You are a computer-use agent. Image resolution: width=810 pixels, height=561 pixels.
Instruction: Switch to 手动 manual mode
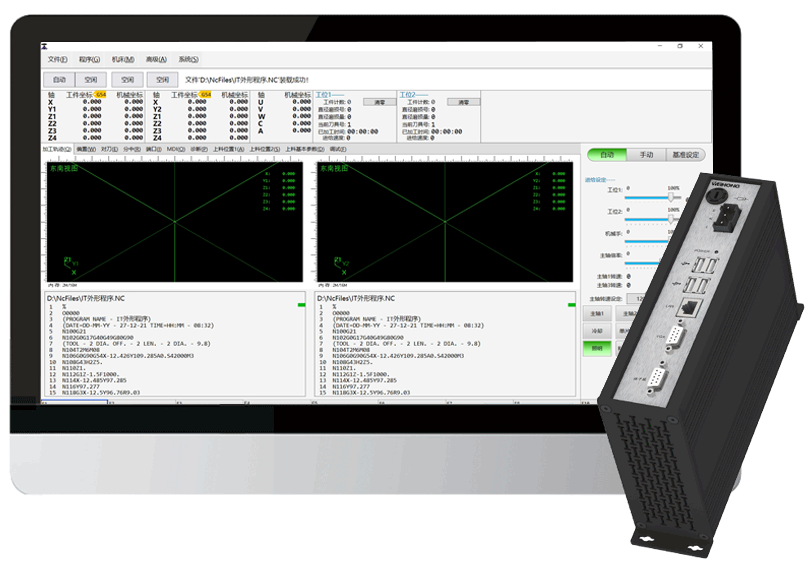pos(646,155)
